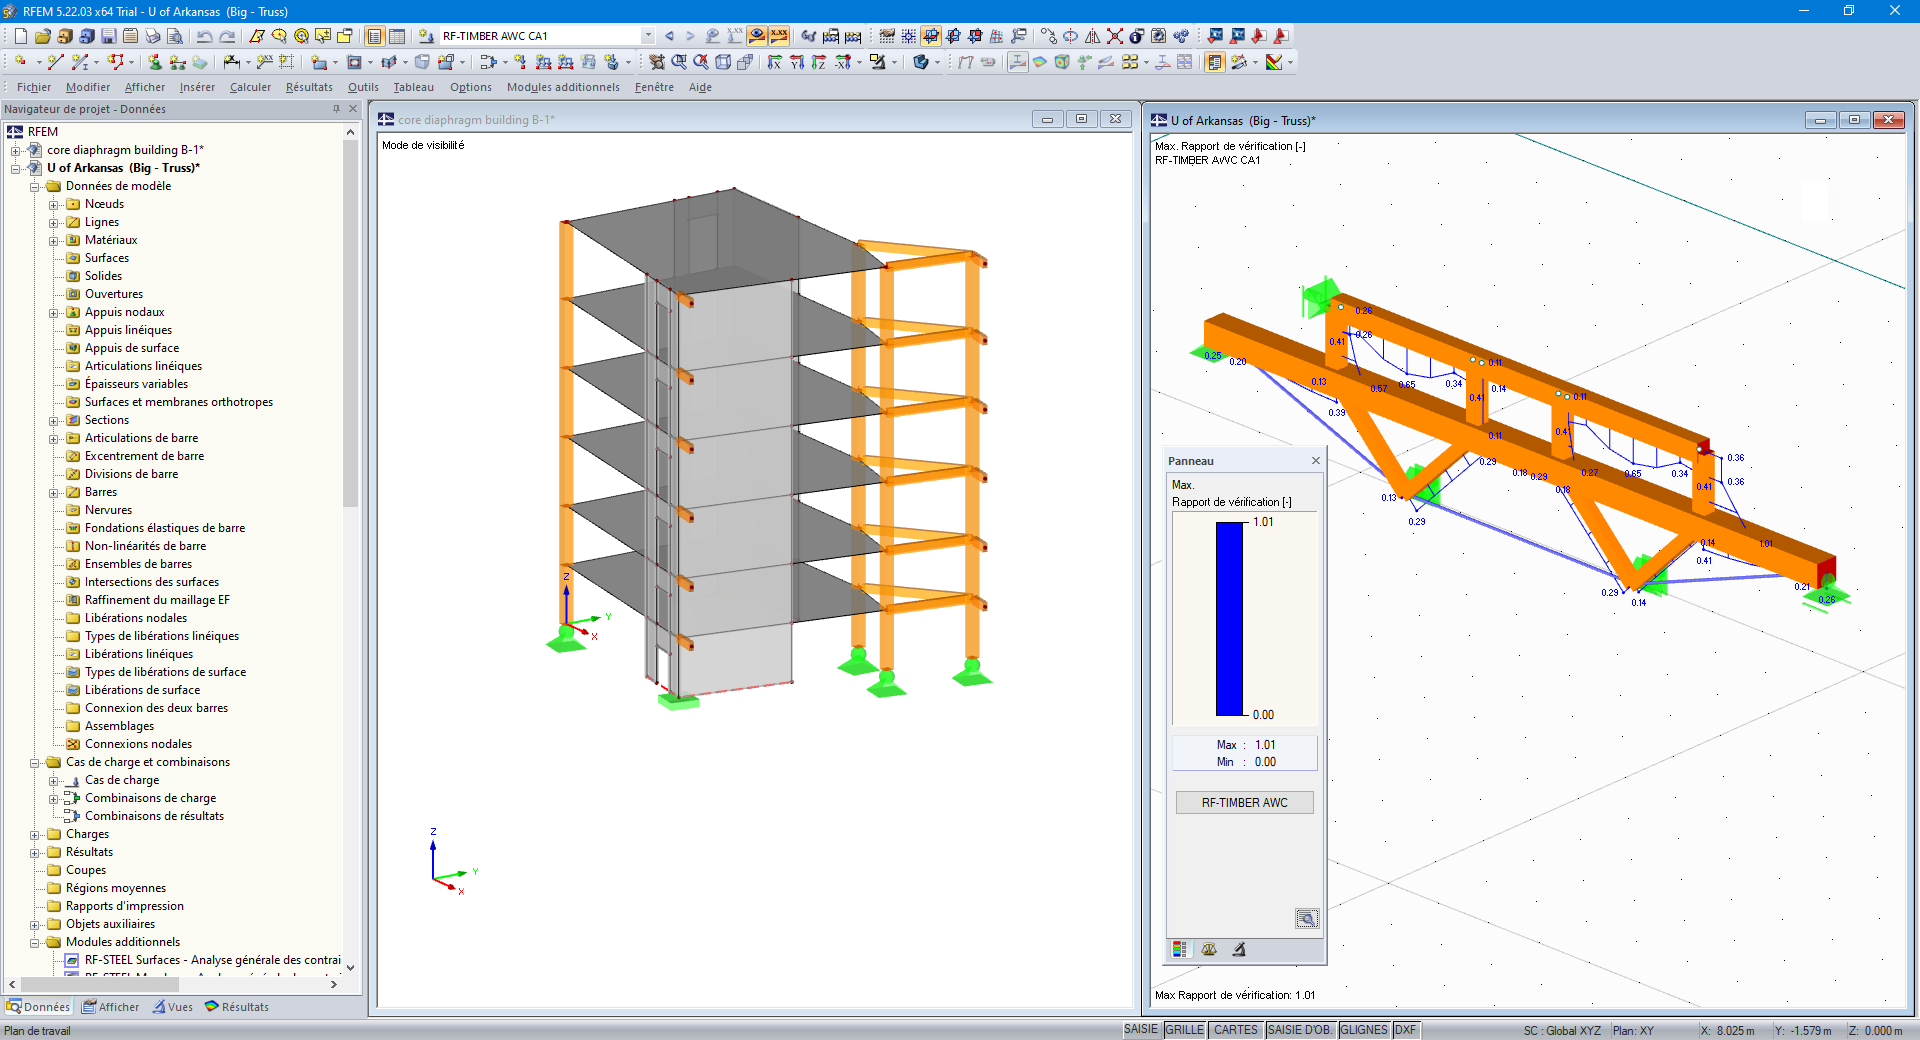
Task: Redo the last undone action
Action: (x=227, y=36)
